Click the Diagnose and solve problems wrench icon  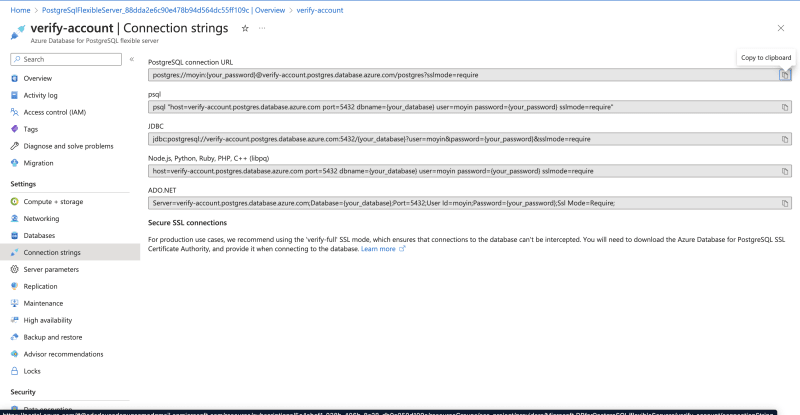tap(14, 146)
